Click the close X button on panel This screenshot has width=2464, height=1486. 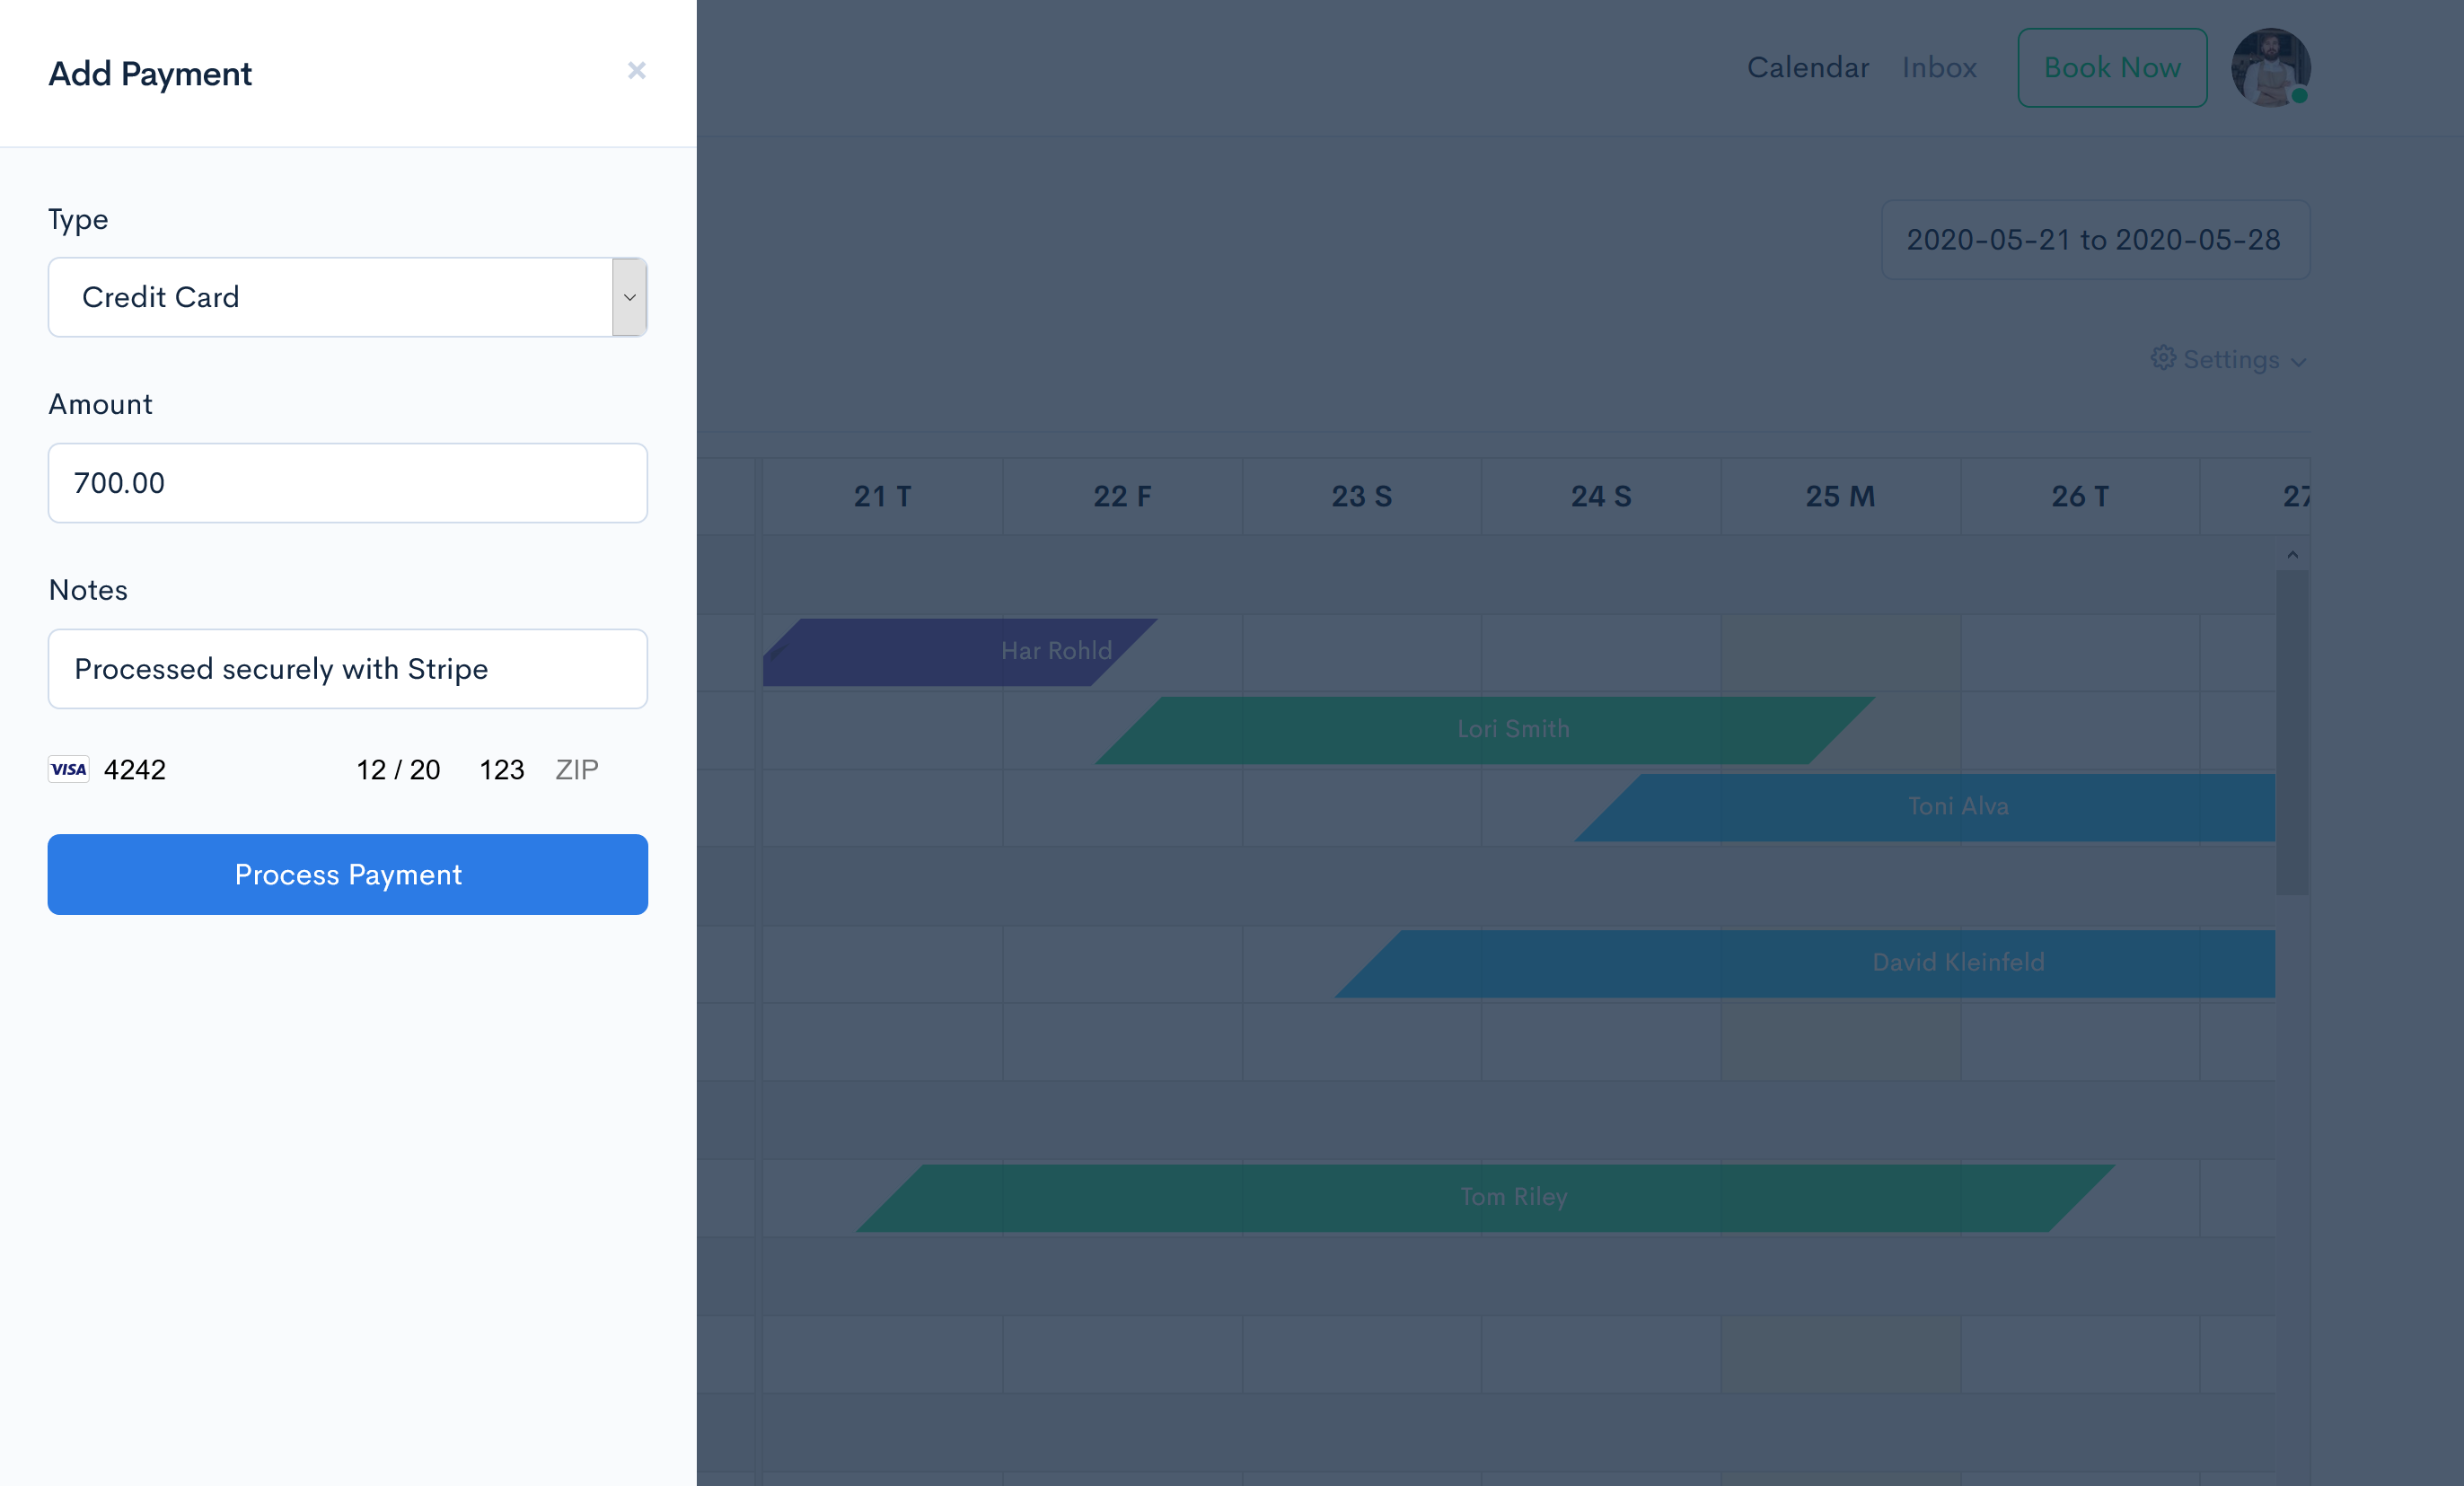[x=636, y=72]
